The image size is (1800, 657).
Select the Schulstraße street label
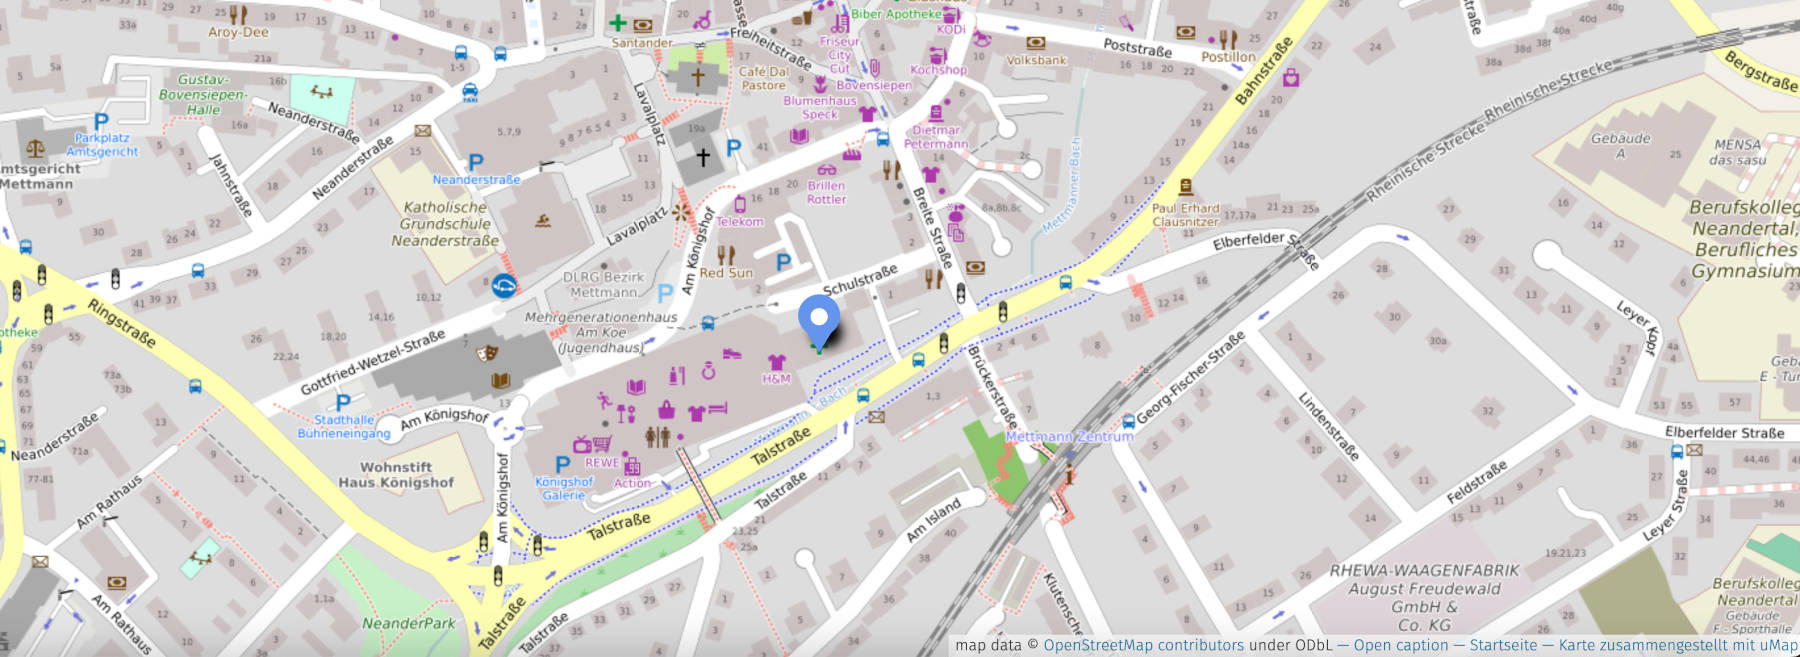860,280
